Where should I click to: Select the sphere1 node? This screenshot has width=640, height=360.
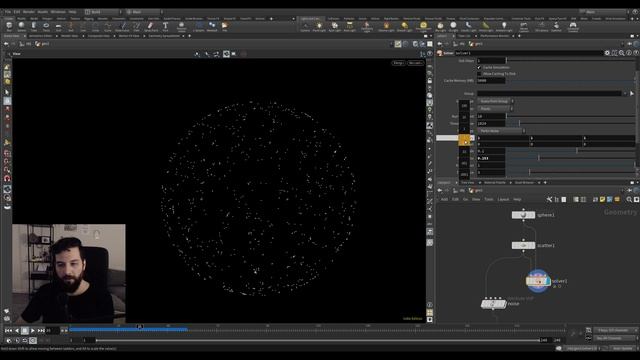coord(523,215)
